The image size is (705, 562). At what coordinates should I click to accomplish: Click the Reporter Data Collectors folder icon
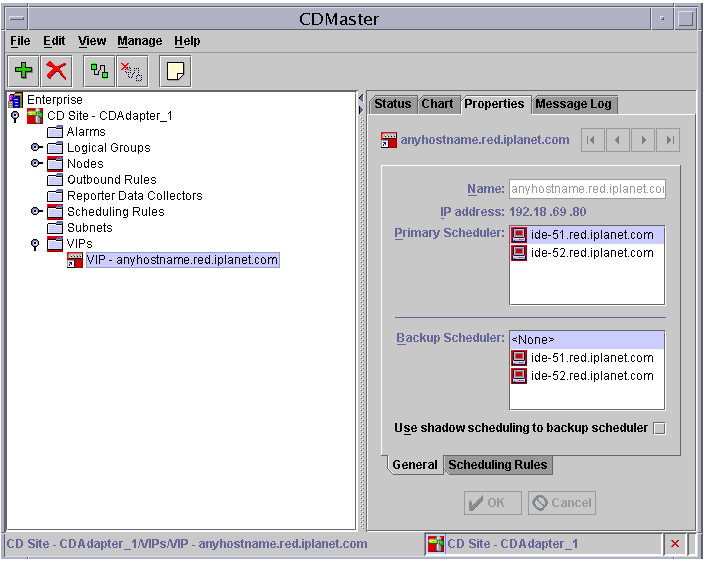coord(55,196)
